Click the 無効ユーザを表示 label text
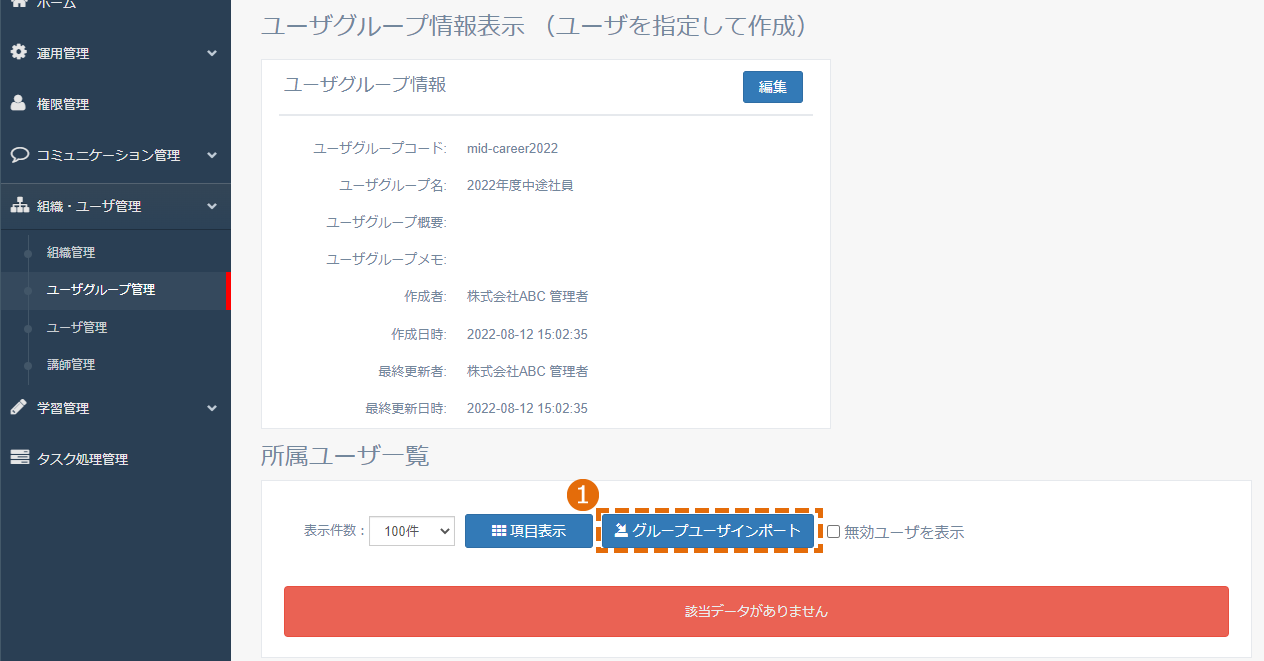 pos(904,532)
